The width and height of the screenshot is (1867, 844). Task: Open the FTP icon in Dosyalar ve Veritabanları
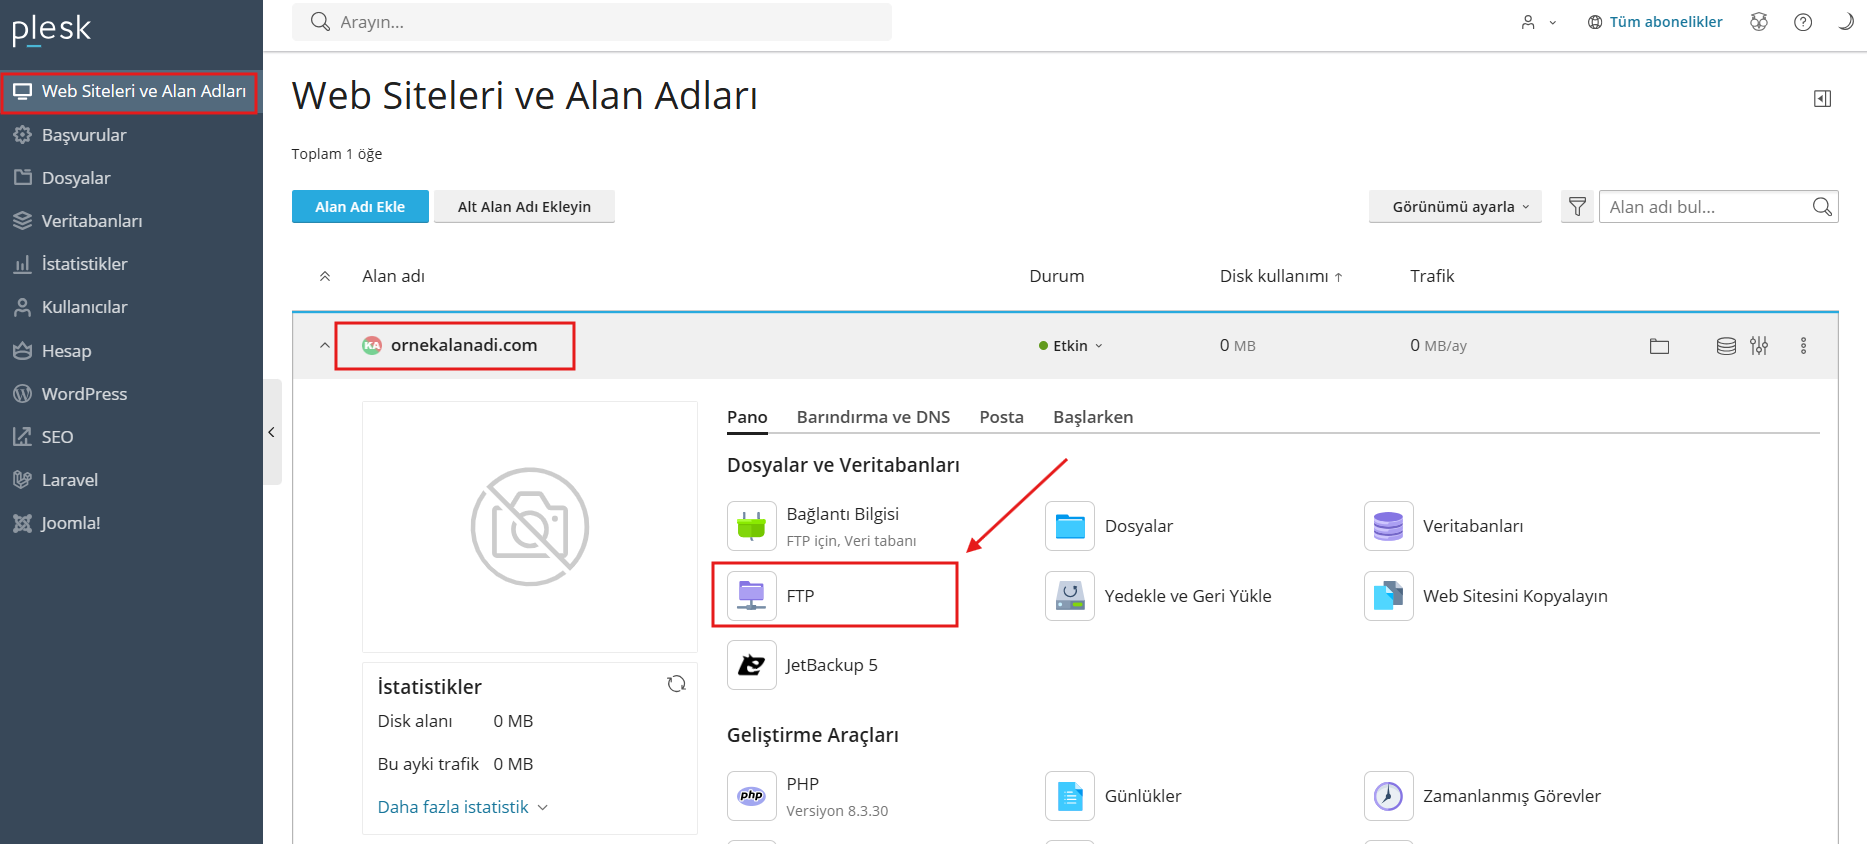[751, 596]
